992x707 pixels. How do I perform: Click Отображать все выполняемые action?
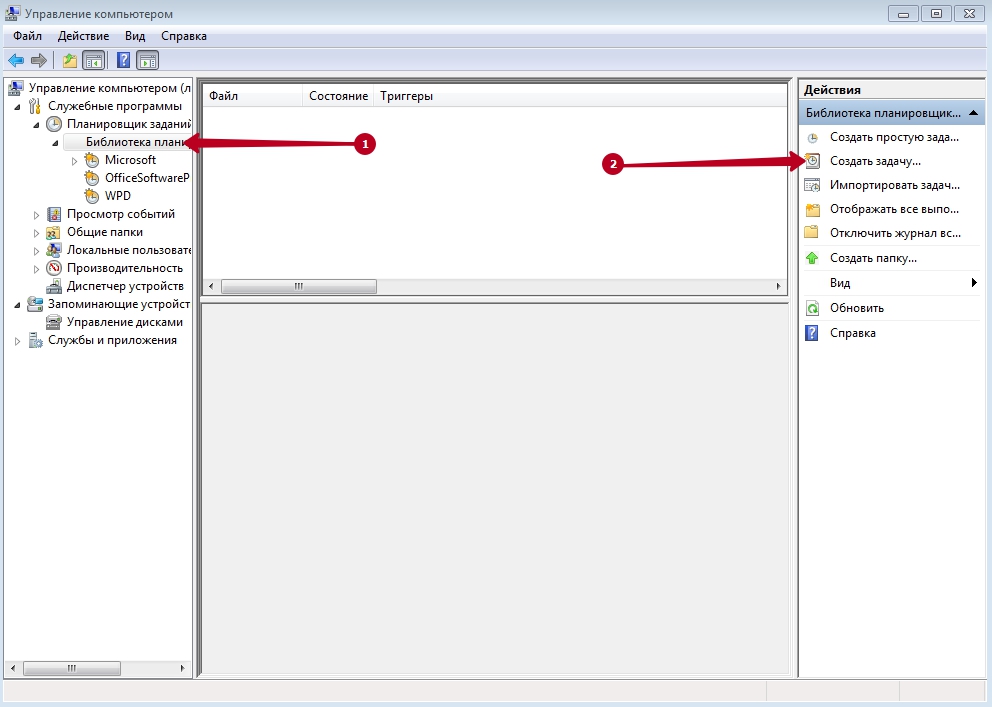tap(894, 209)
